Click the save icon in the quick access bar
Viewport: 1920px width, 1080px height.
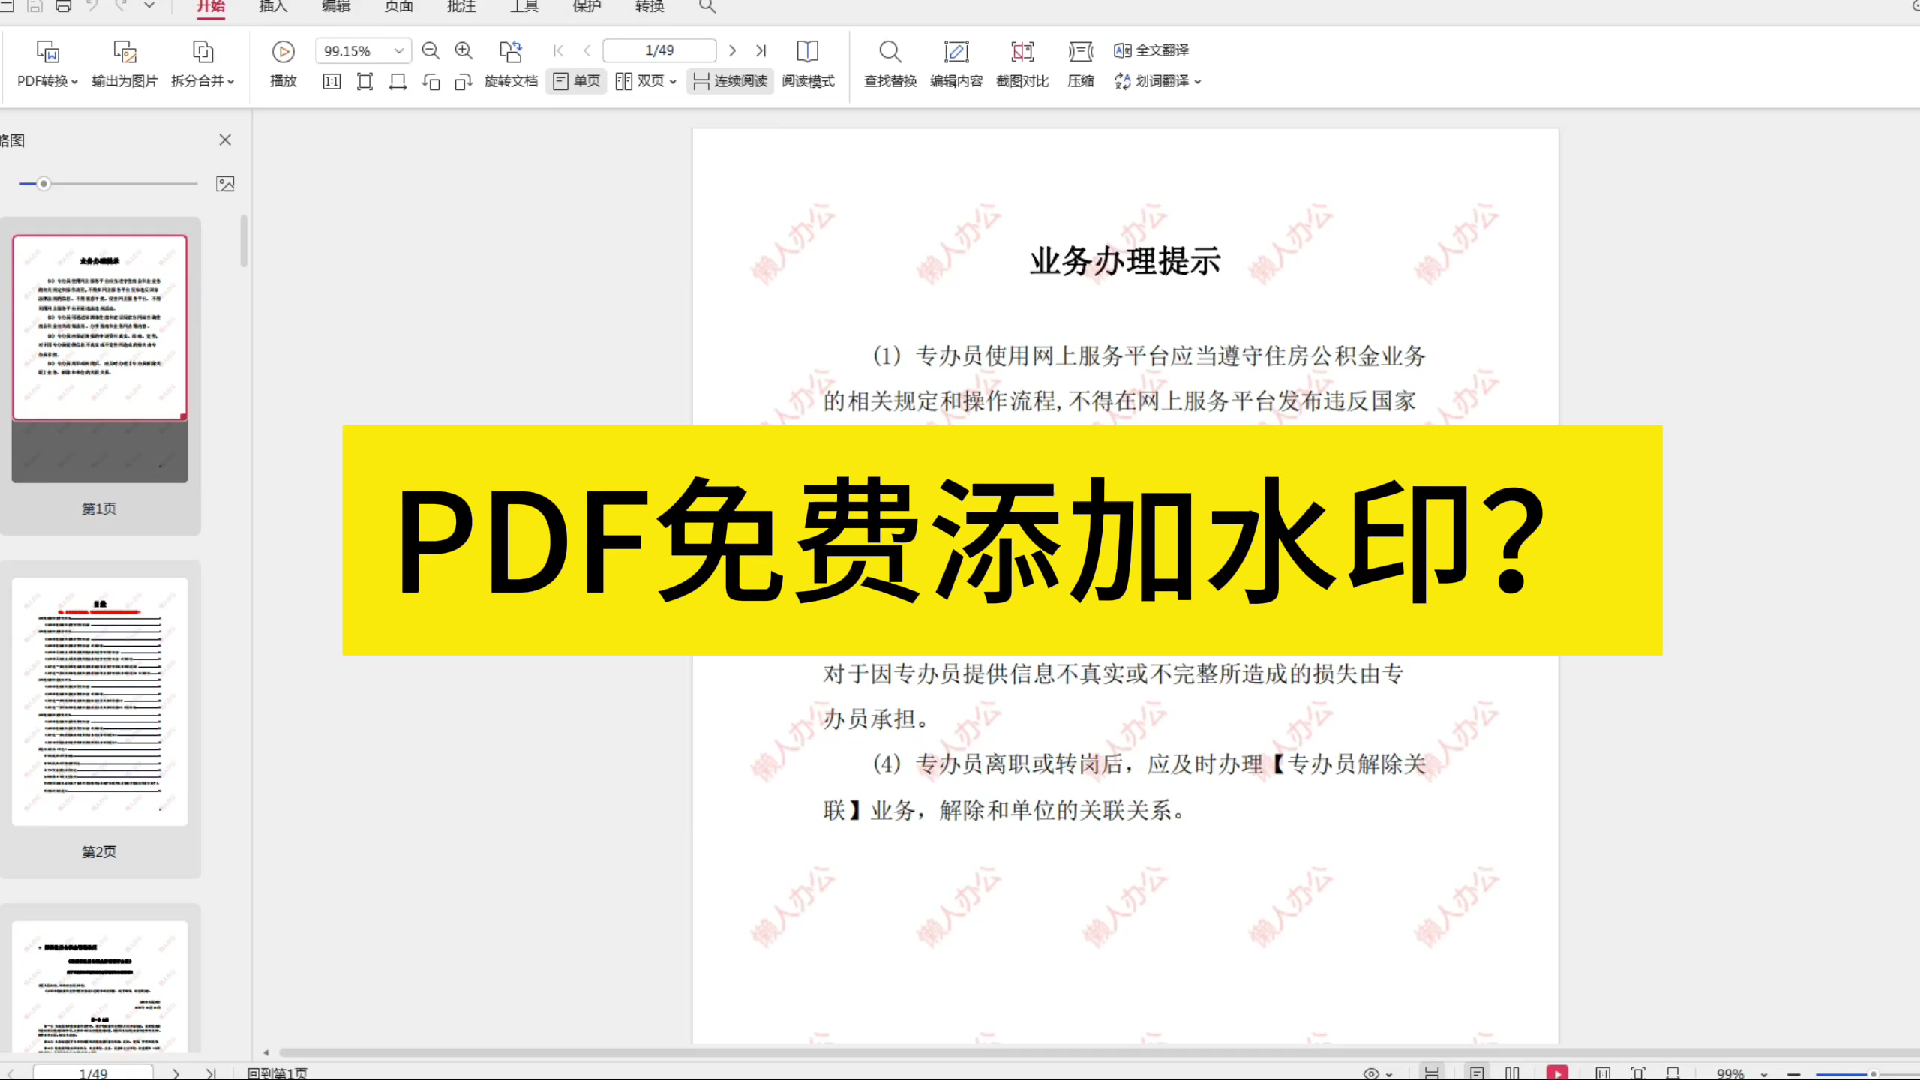tap(35, 6)
